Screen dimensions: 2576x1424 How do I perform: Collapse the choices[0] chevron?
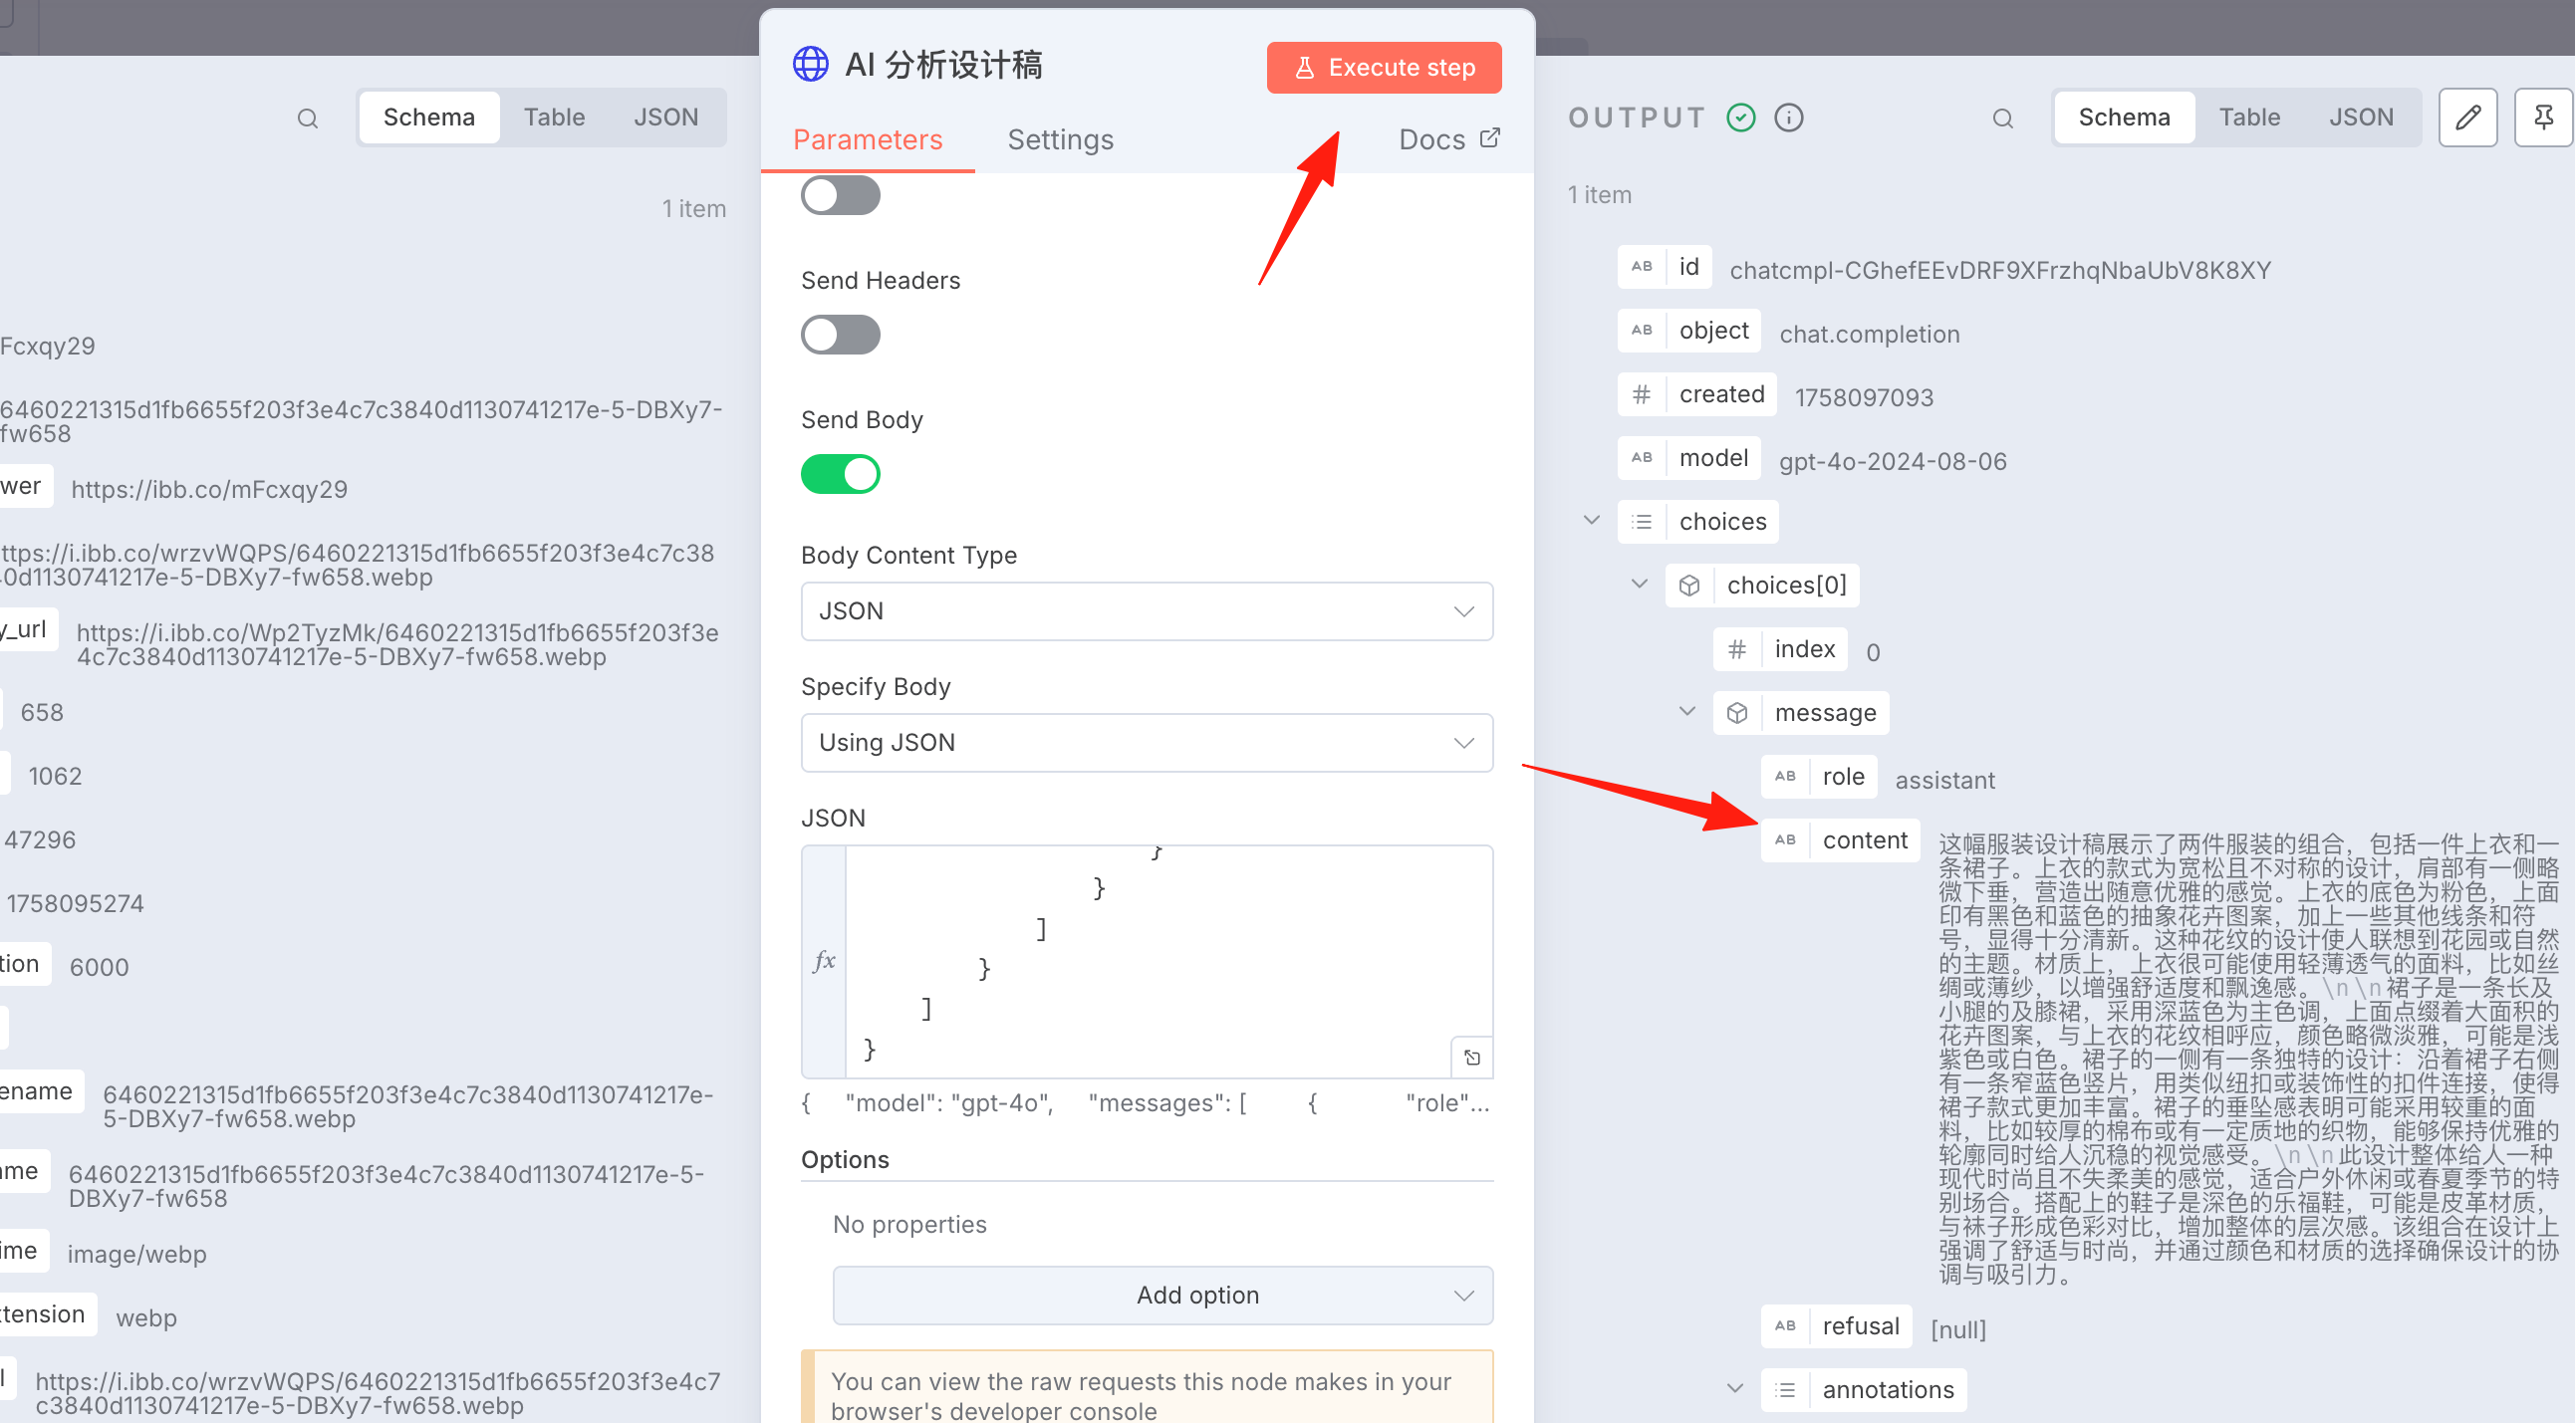[x=1640, y=584]
